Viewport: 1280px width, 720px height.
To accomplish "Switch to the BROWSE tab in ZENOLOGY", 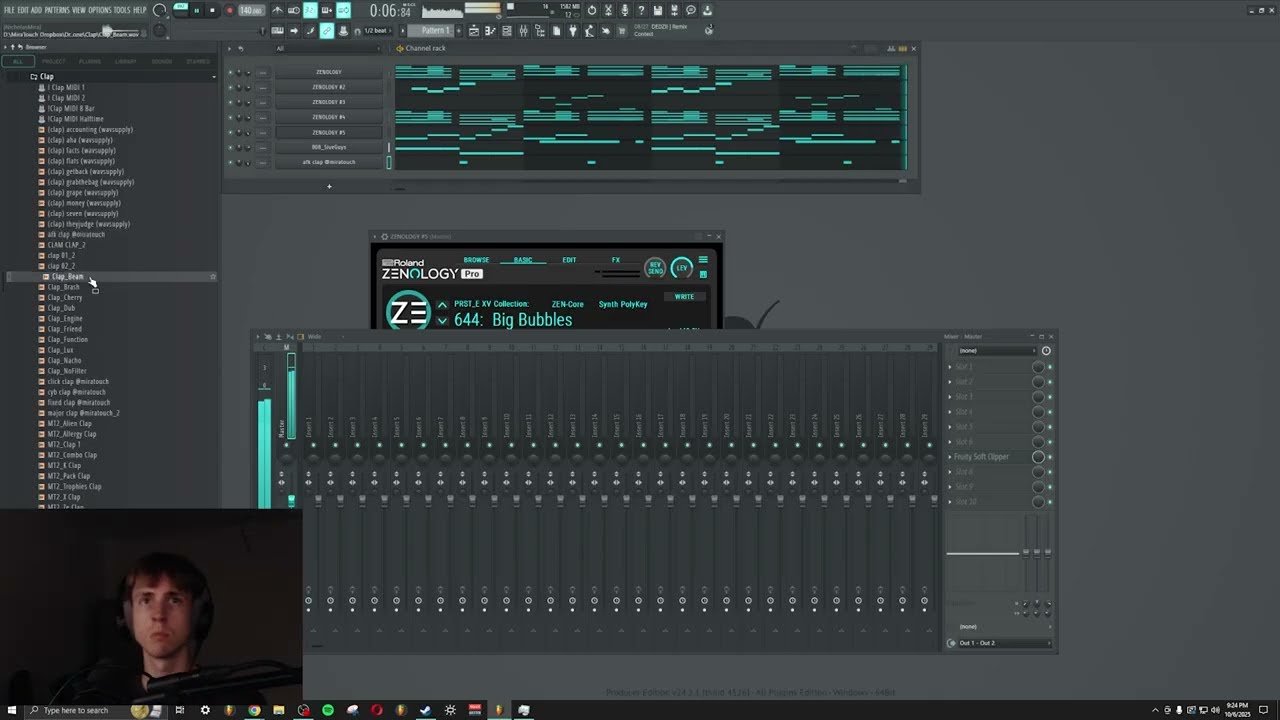I will (x=476, y=260).
